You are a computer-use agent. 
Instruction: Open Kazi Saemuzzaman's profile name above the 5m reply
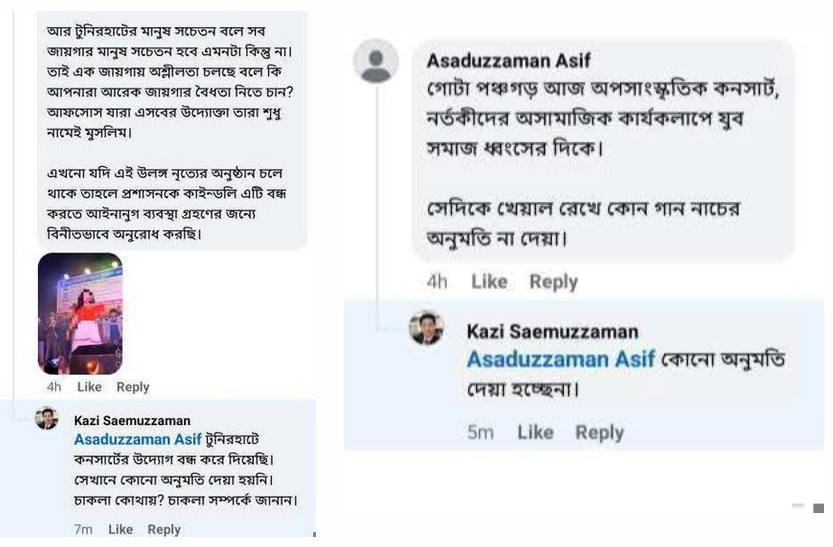tap(552, 331)
